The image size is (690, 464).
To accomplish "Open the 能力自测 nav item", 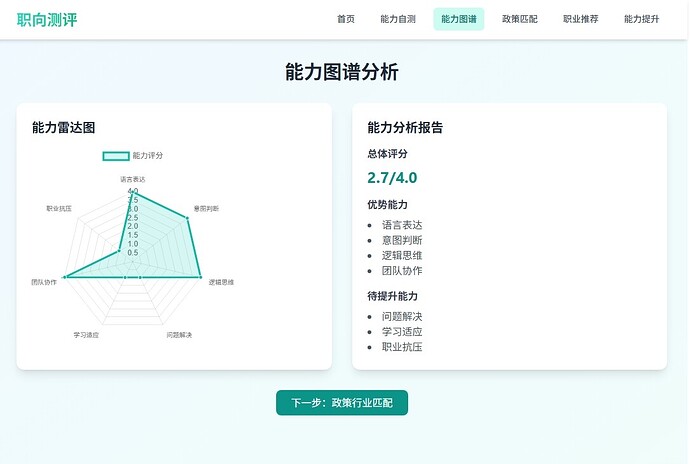I will tap(398, 19).
